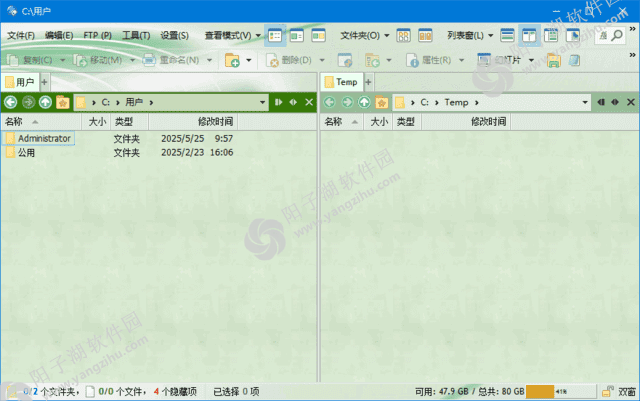This screenshot has width=640, height=401.
Task: Expand the arrow beside Move (移动)
Action: [x=132, y=60]
